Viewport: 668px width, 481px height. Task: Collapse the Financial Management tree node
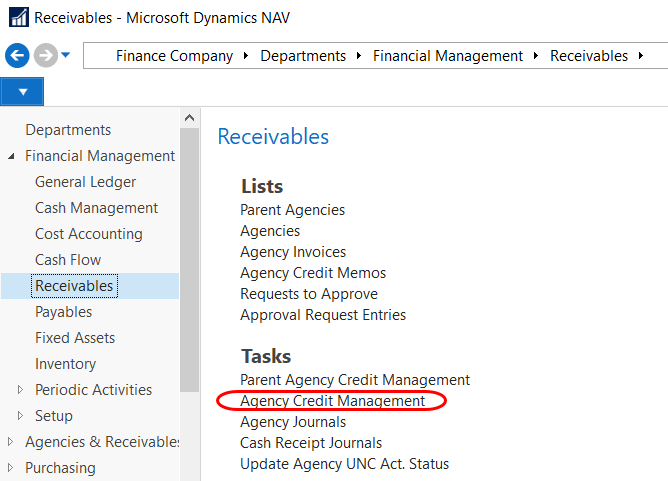pos(11,157)
